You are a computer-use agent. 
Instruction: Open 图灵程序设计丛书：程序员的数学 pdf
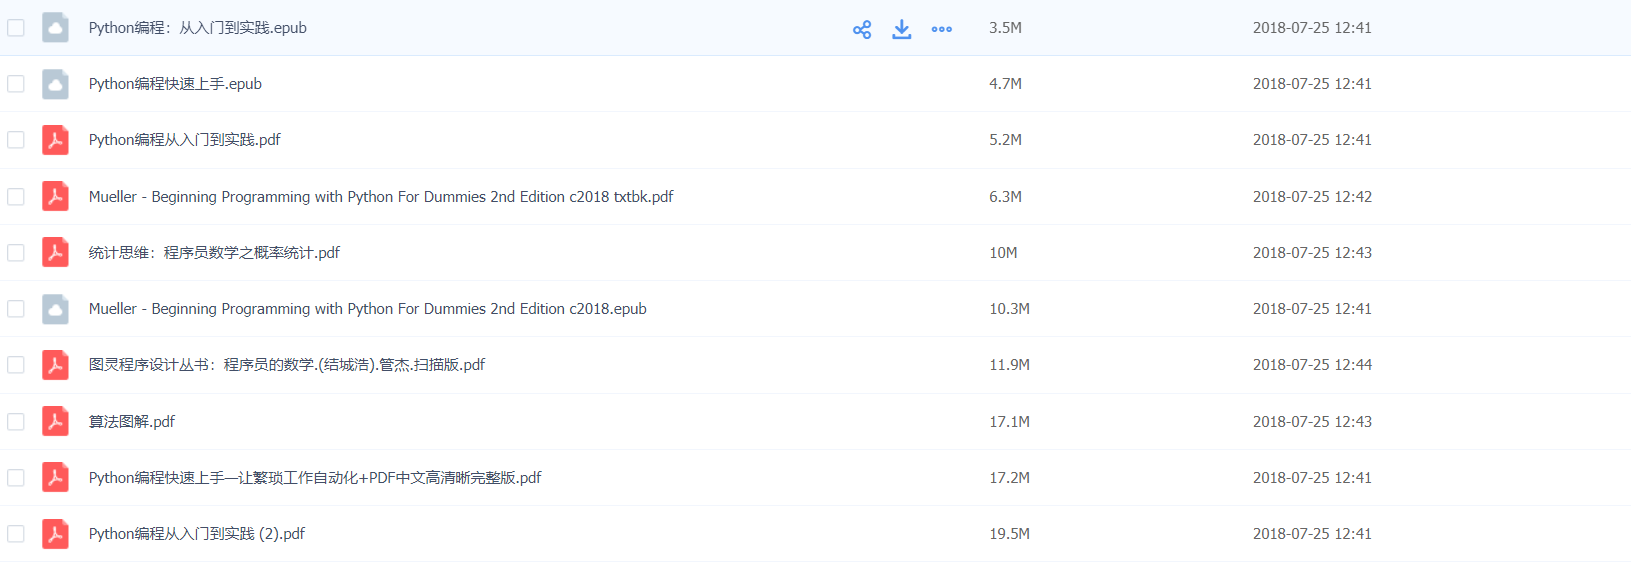(287, 365)
